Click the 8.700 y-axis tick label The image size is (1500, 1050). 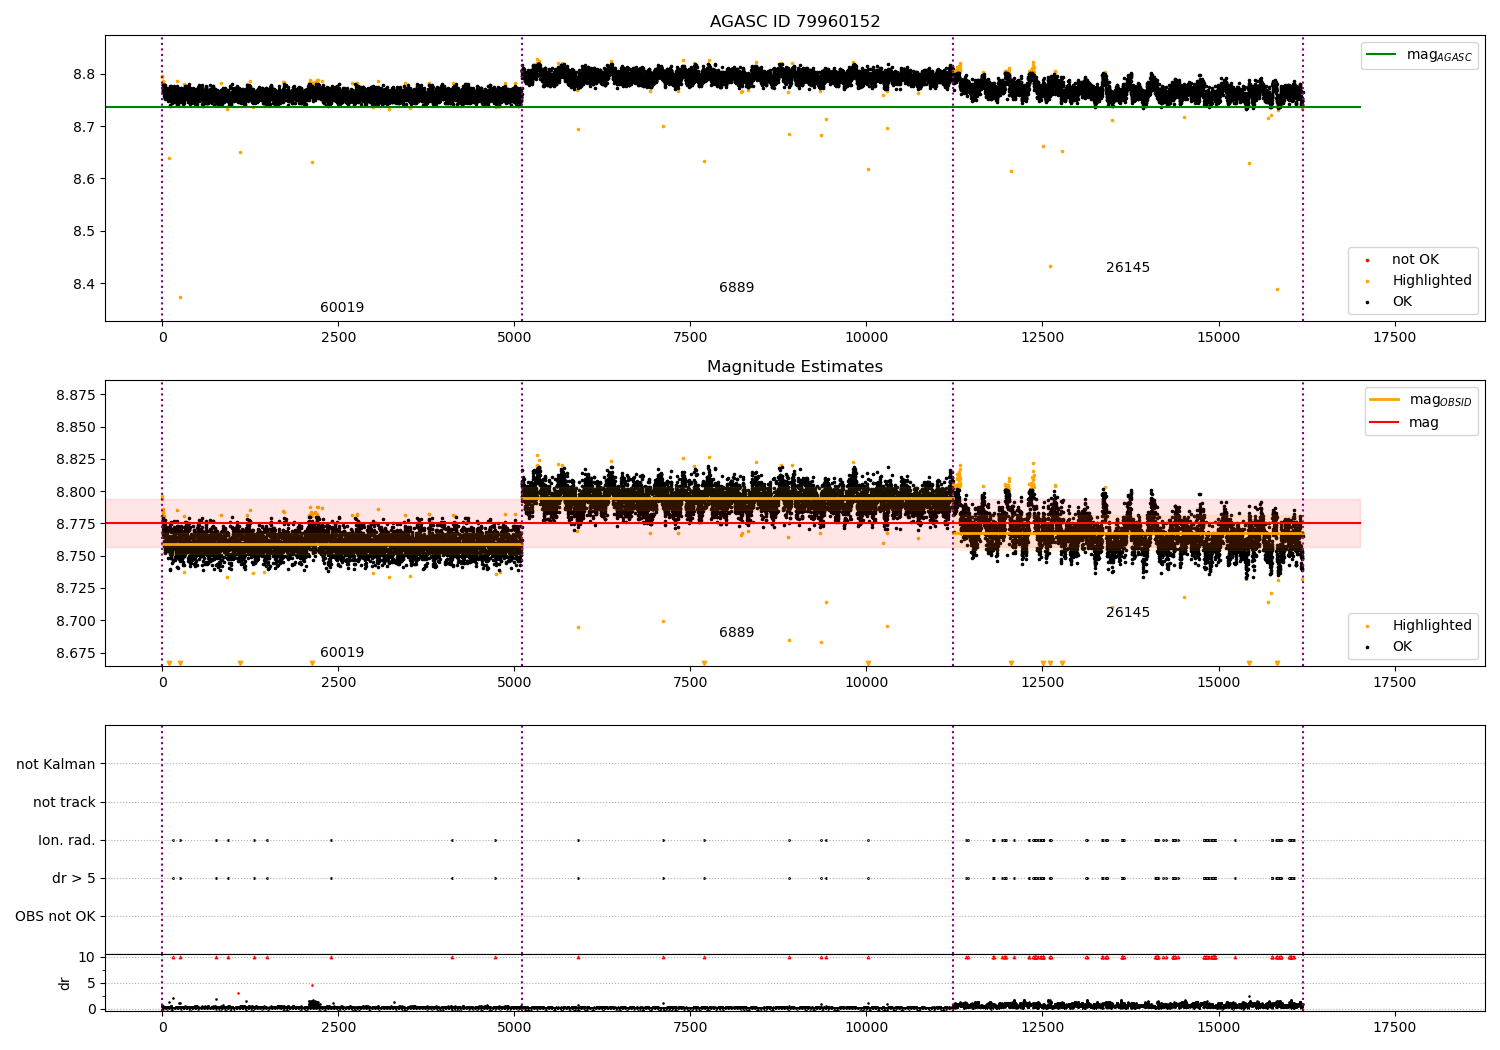76,621
